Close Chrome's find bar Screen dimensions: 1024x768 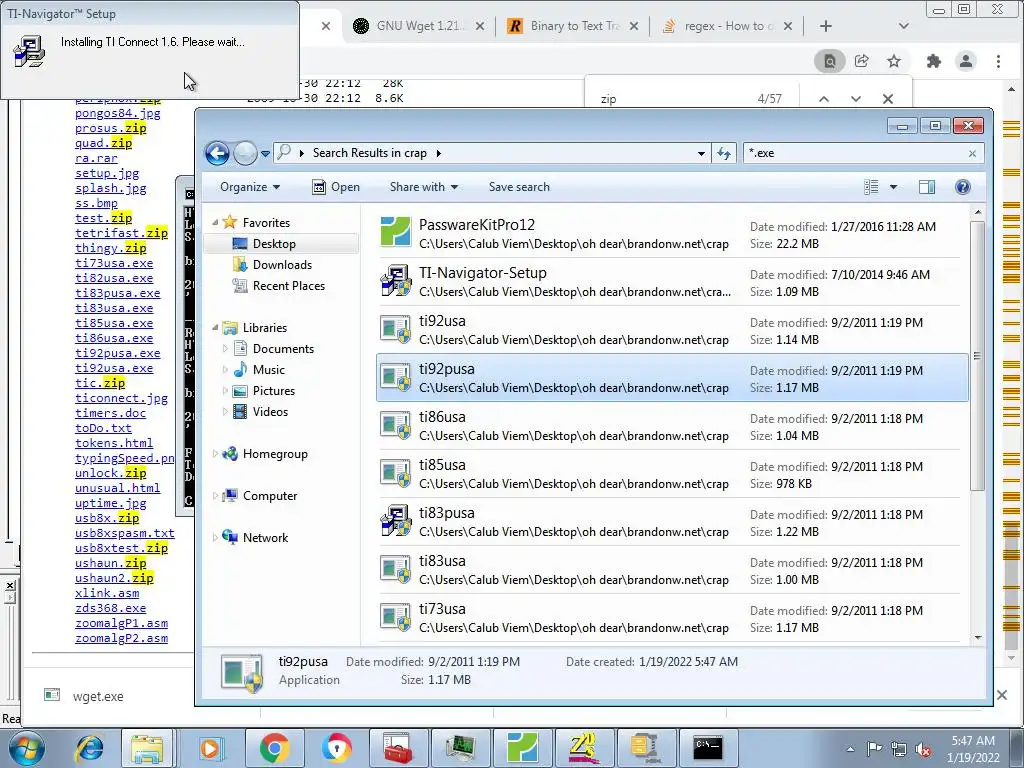(x=888, y=99)
